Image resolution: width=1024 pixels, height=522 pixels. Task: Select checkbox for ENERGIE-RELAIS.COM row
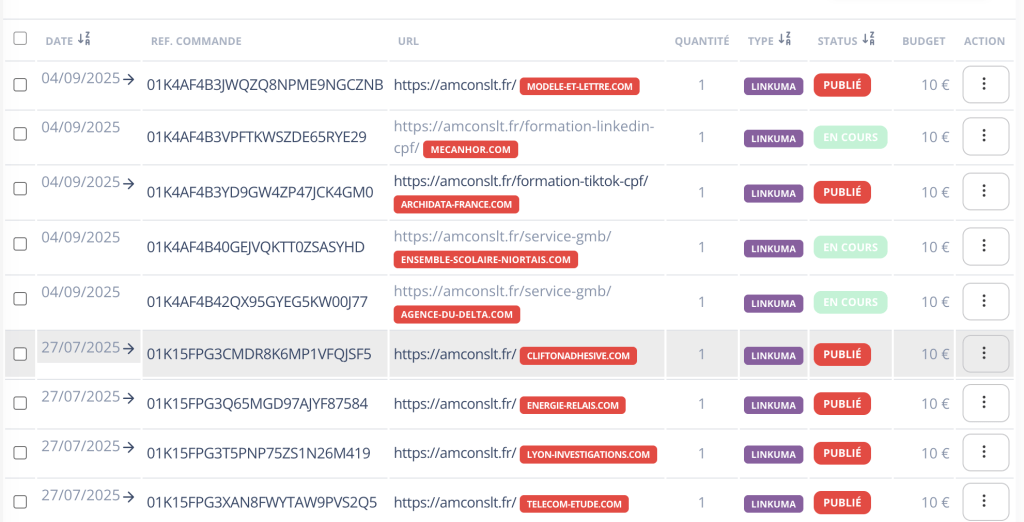coord(20,404)
